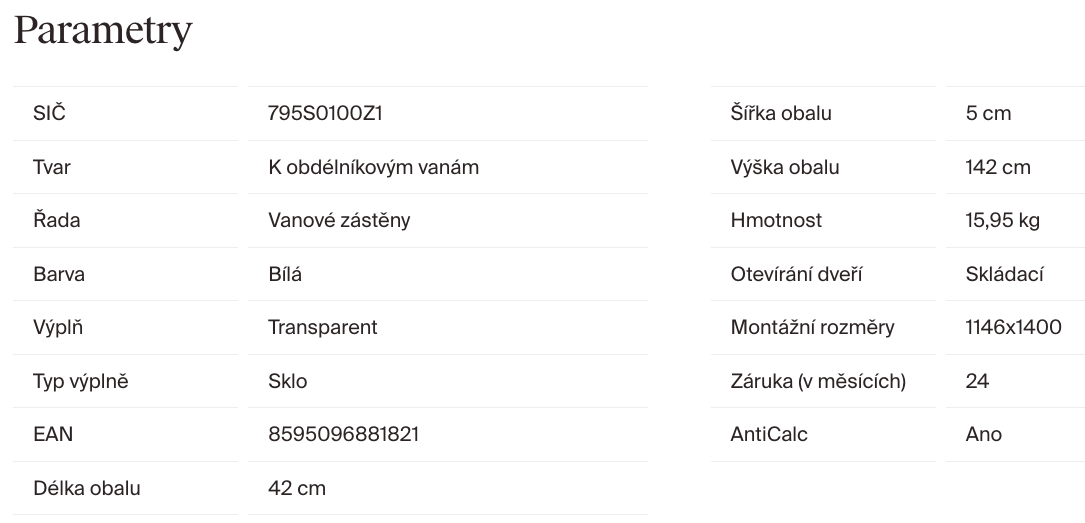Click the Délka obalu value 42 cm
This screenshot has height=523, width=1085.
coord(297,488)
